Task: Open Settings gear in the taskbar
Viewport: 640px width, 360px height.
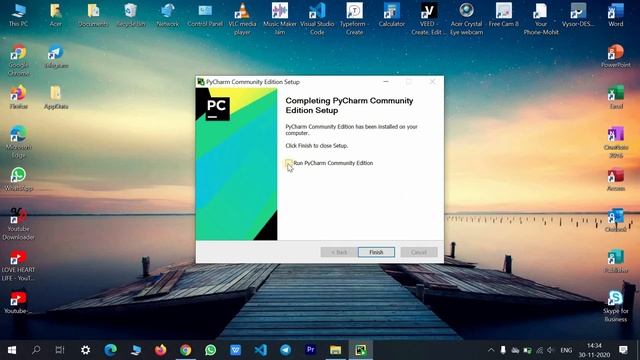Action: click(85, 350)
